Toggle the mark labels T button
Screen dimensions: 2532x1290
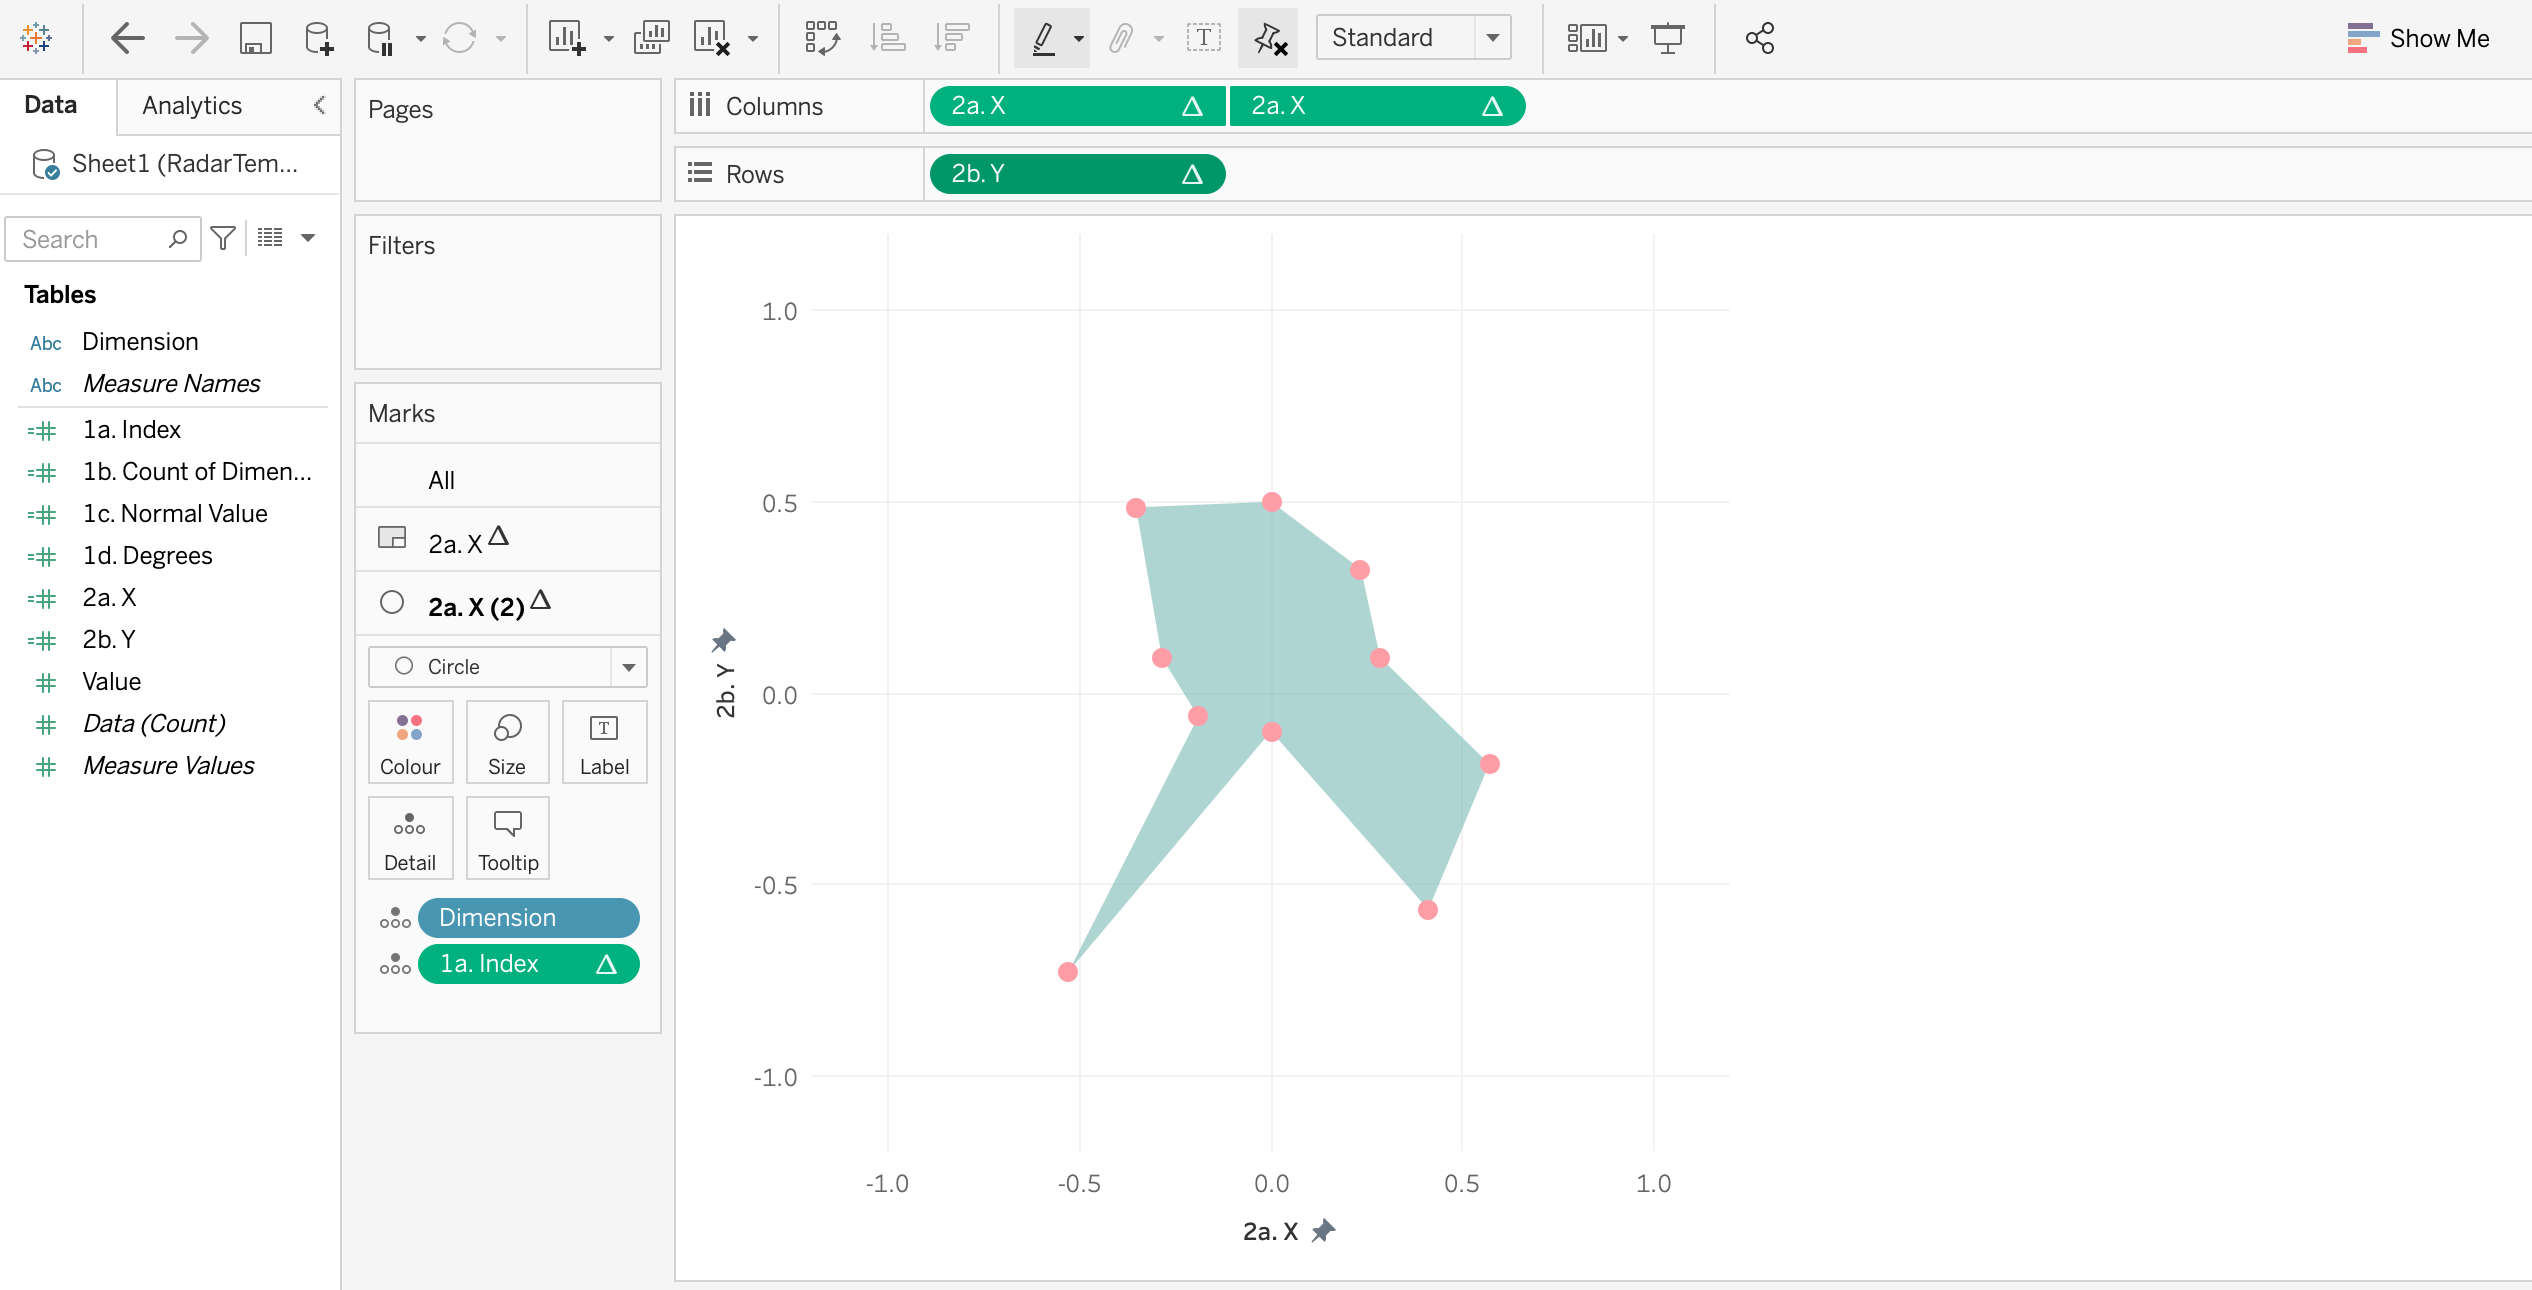1203,39
